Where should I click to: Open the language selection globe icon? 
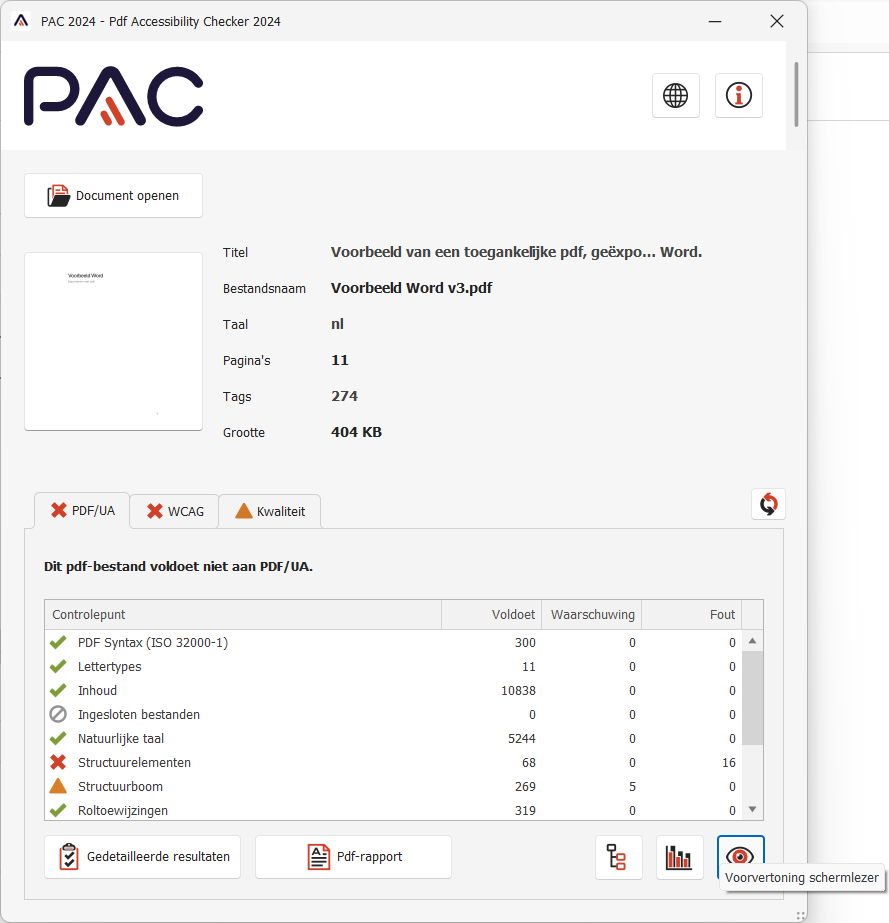point(675,95)
